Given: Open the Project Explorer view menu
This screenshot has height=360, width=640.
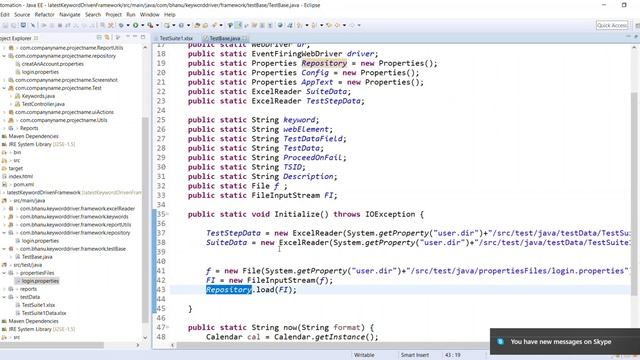Looking at the screenshot, I should point(118,38).
